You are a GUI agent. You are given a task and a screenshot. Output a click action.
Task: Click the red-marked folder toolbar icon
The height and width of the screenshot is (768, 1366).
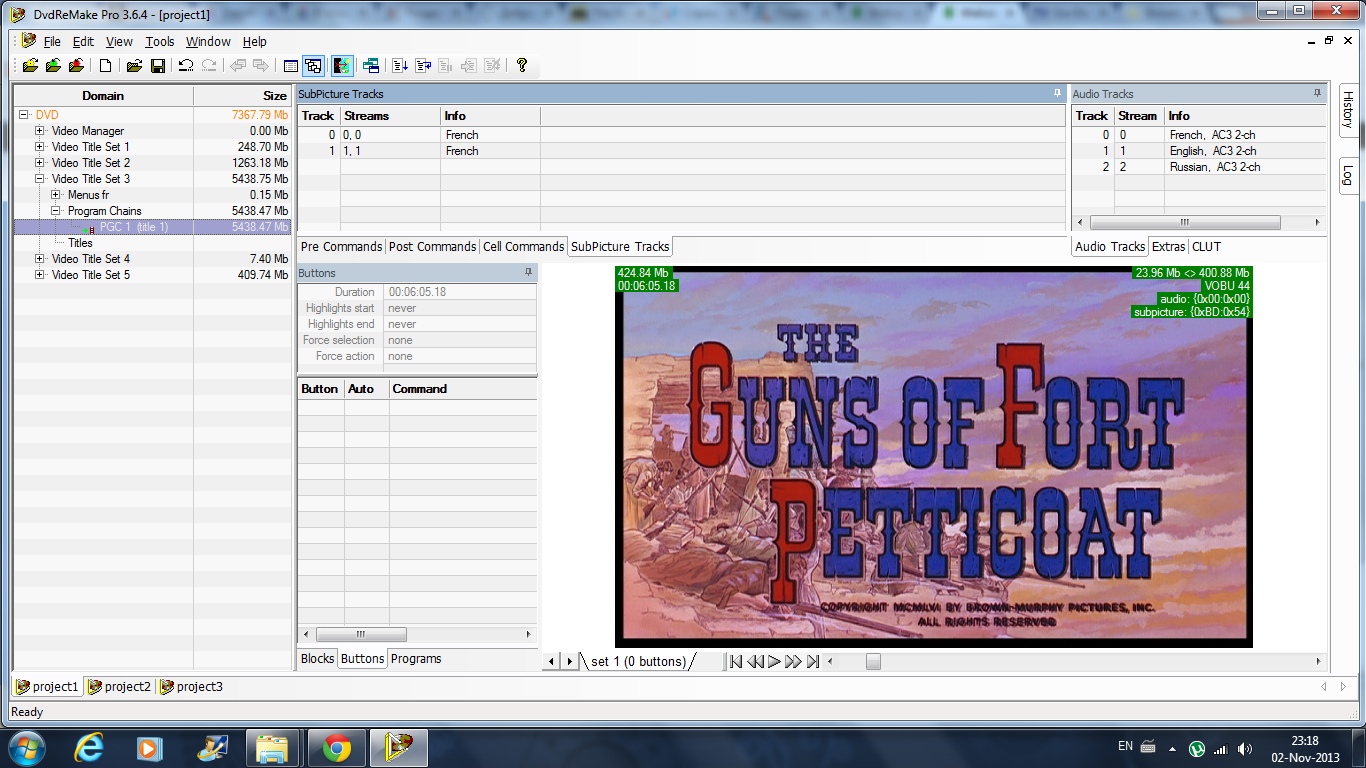coord(76,66)
